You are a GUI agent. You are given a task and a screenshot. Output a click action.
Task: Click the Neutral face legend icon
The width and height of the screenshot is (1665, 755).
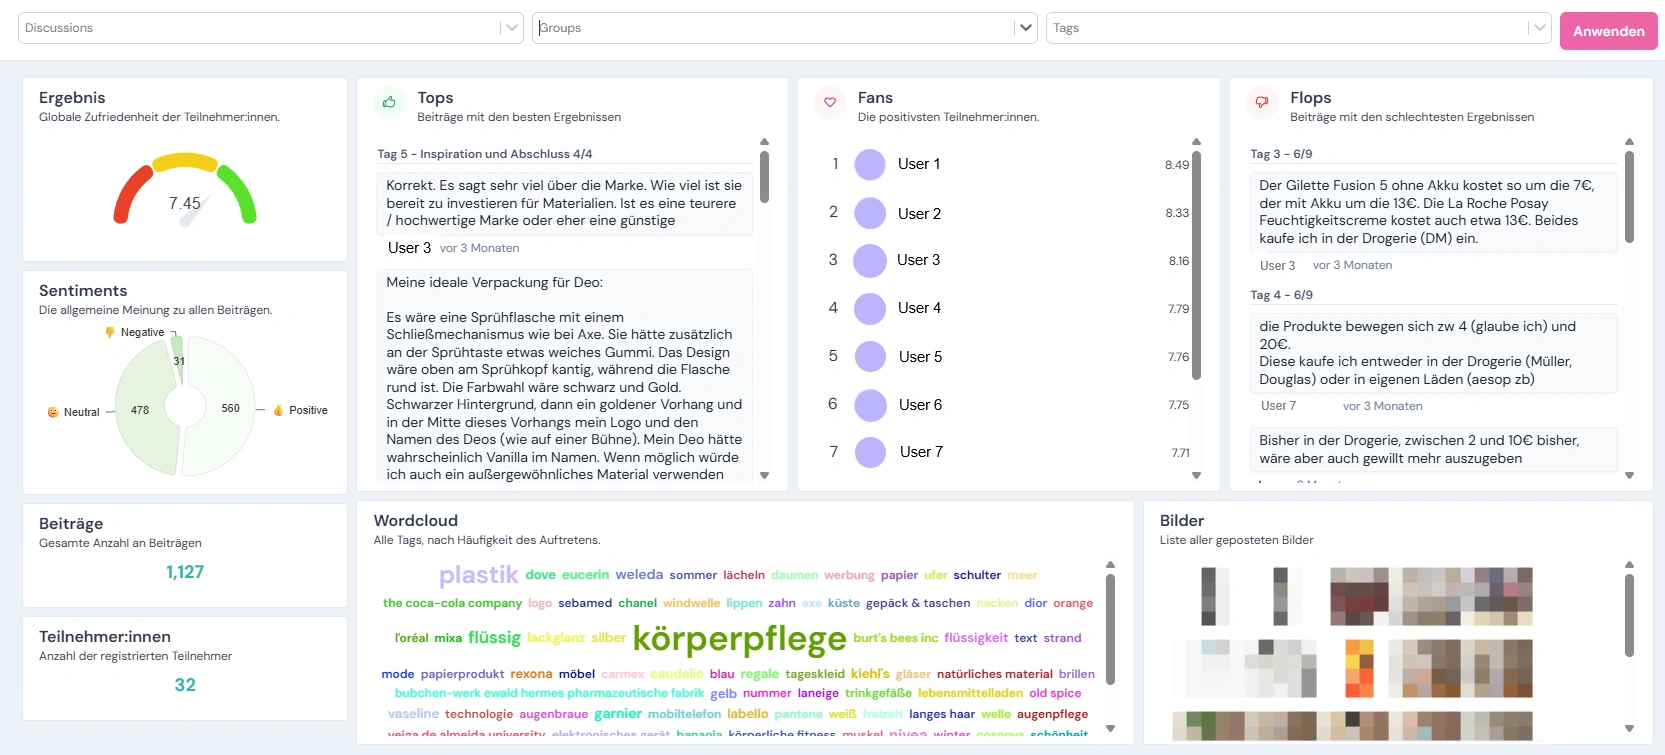[x=53, y=412]
